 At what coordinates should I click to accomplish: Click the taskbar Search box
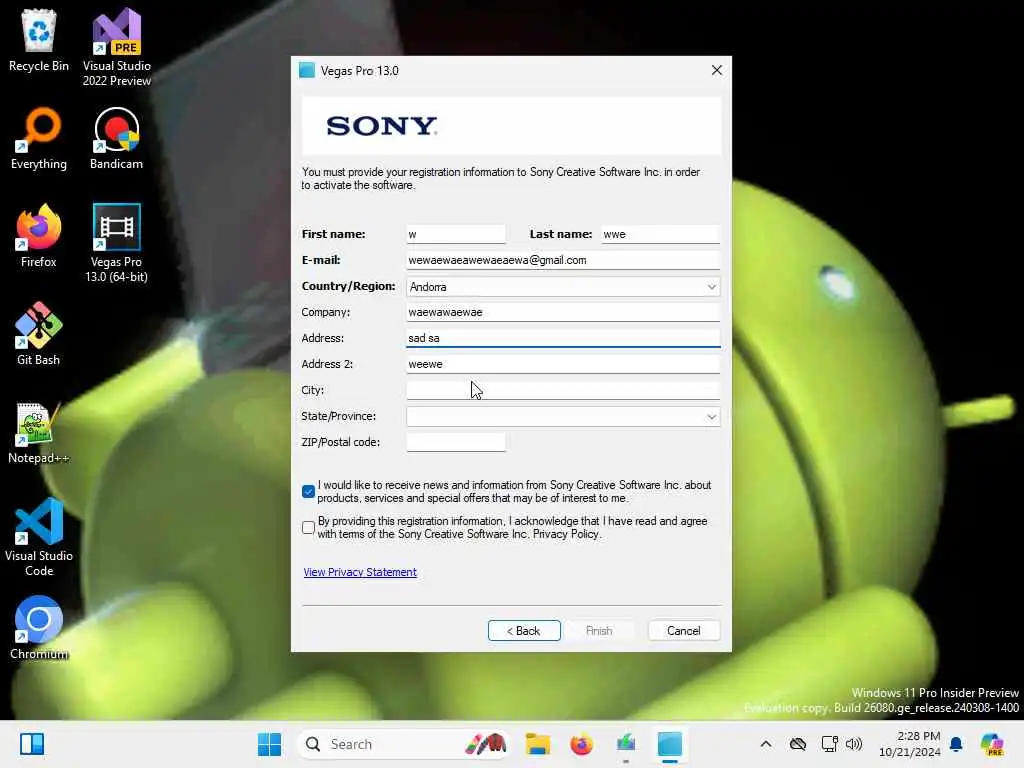coord(402,744)
